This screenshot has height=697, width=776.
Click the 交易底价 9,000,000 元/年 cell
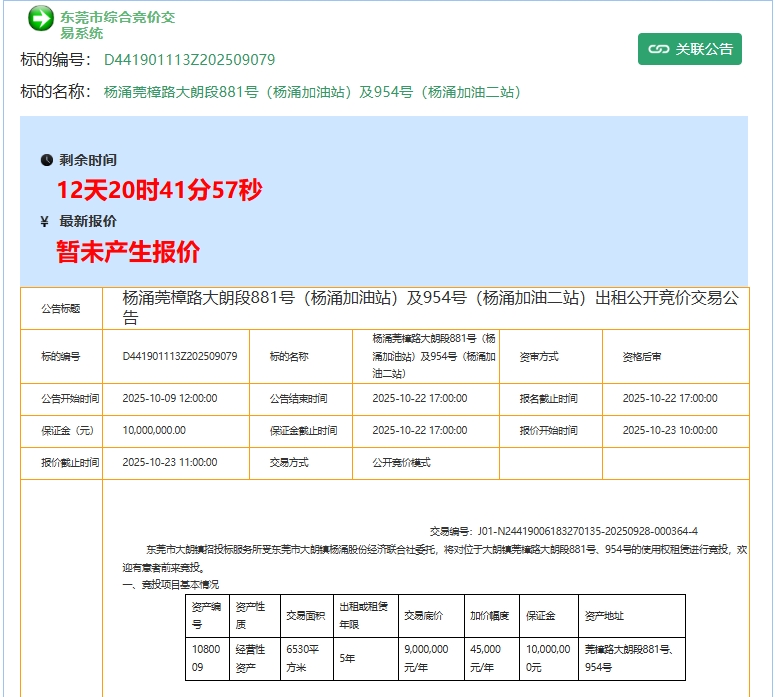(x=427, y=656)
